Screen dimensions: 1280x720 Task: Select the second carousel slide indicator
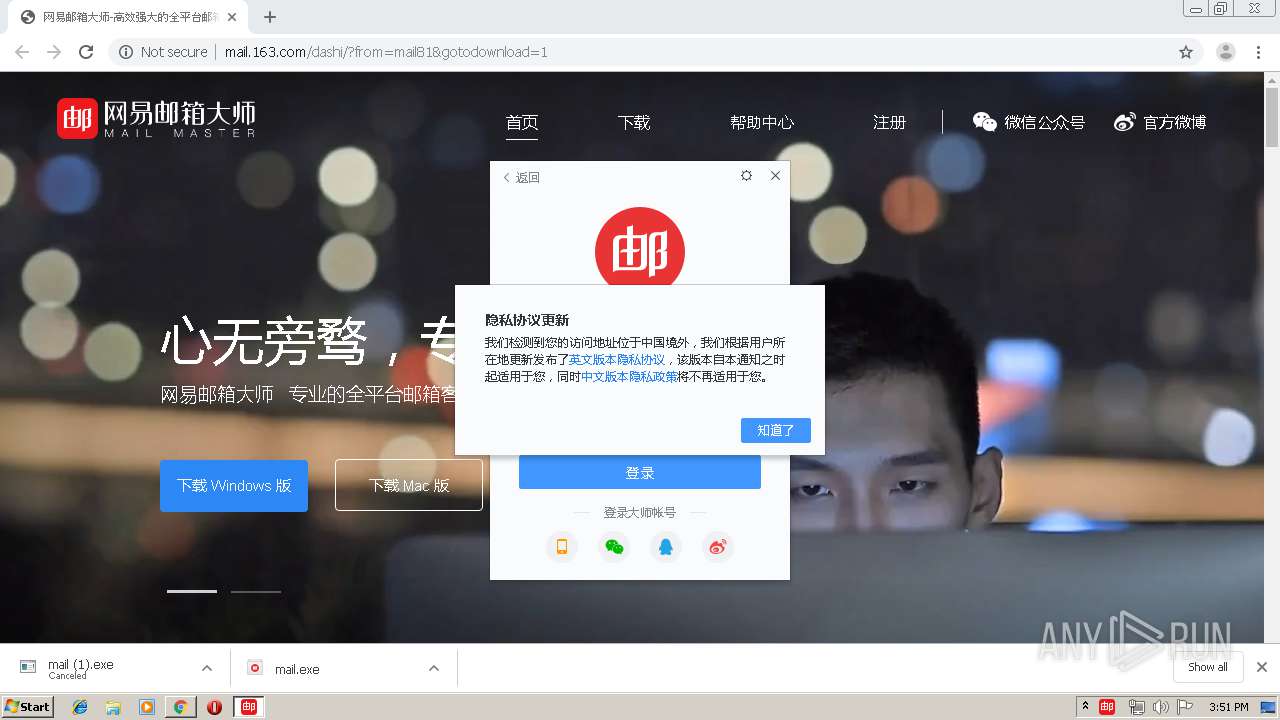(x=256, y=591)
